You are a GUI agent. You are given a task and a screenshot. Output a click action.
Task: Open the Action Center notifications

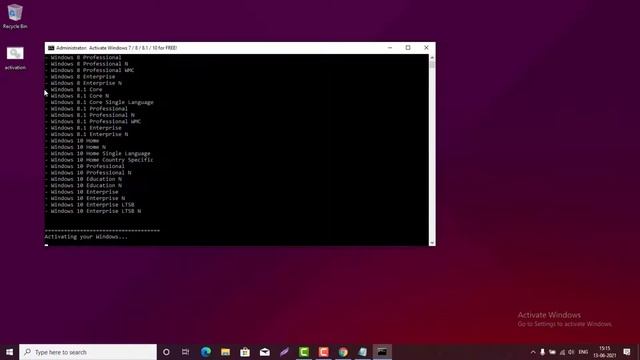click(x=627, y=352)
